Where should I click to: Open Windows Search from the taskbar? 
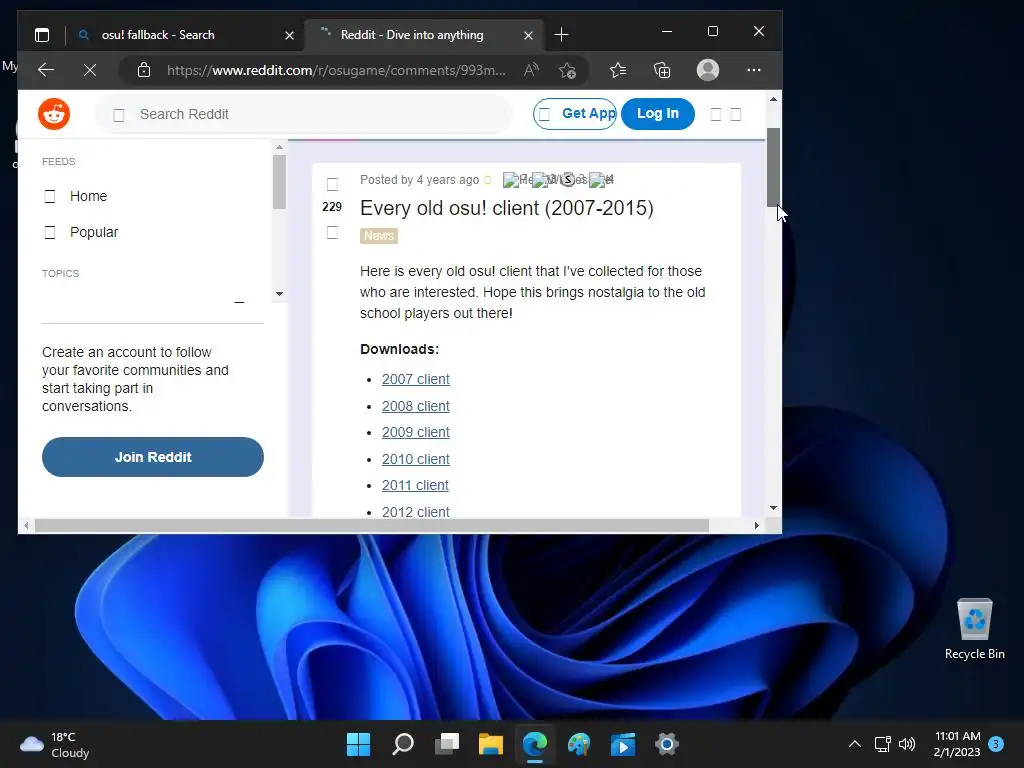402,744
